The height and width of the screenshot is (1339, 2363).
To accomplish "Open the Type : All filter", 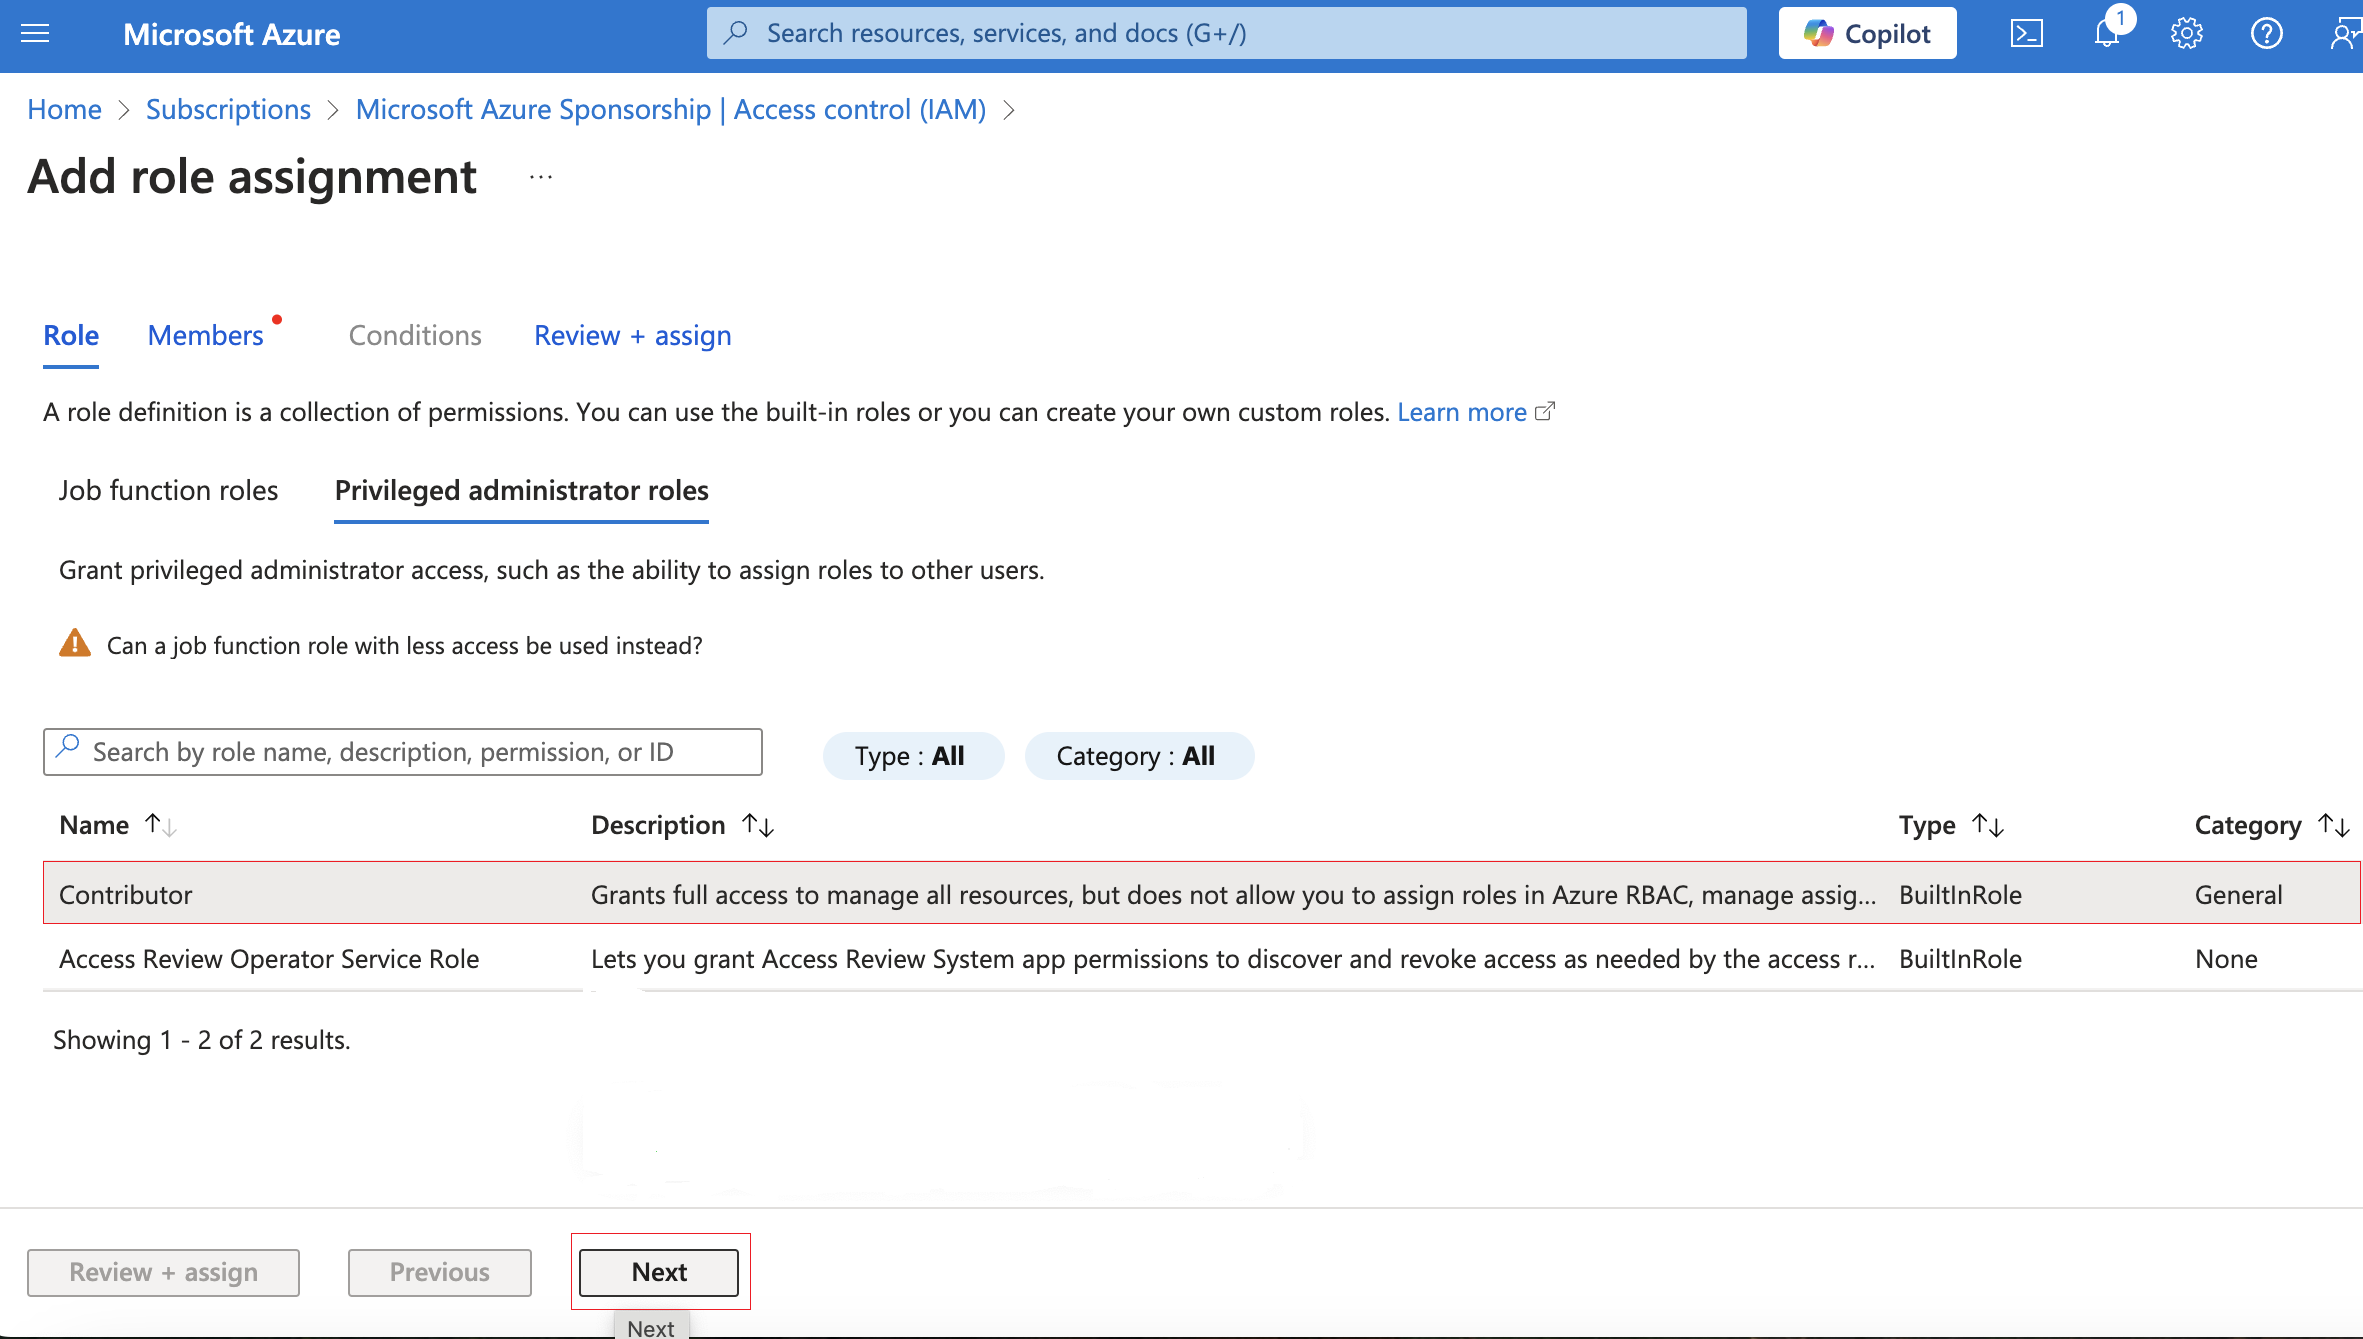I will (911, 756).
